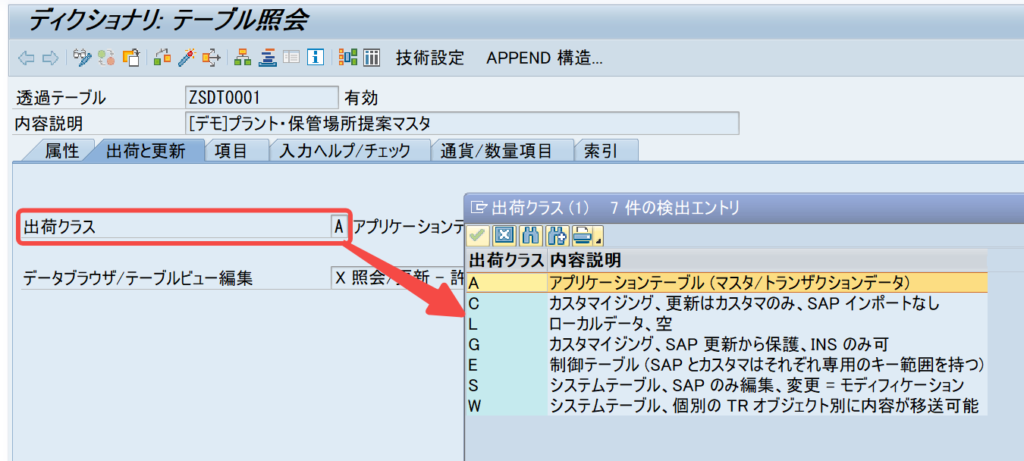Click the 内容説明 column header in popup
This screenshot has height=461, width=1024.
767,261
